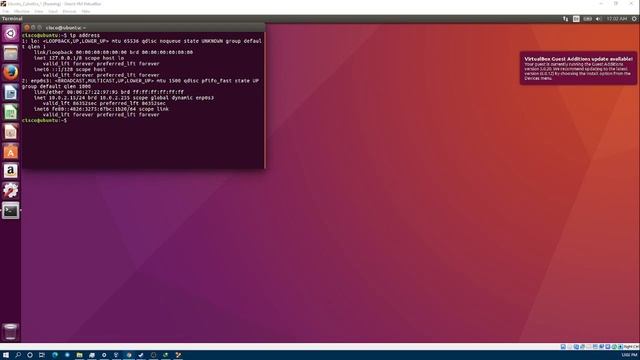Open the keyboard layout indicator

[576, 19]
